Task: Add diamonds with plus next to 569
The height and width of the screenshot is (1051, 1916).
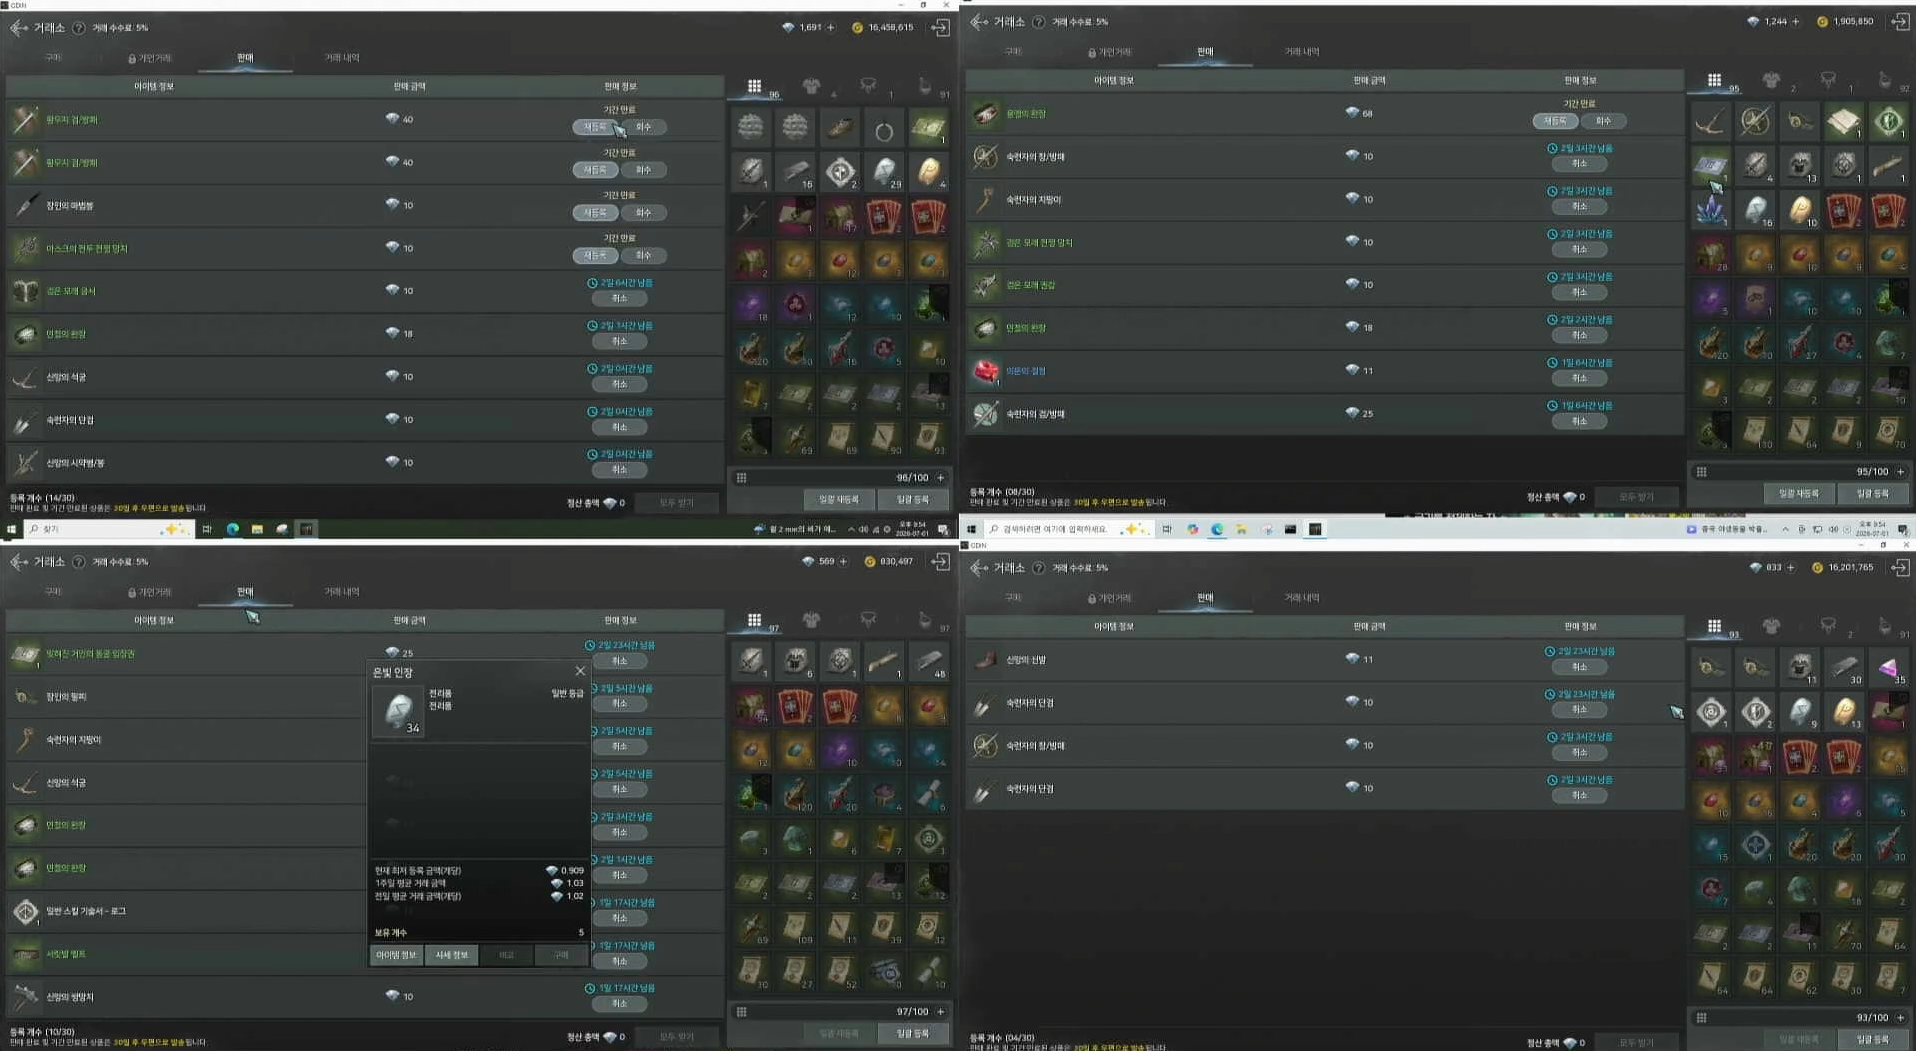Action: point(843,562)
